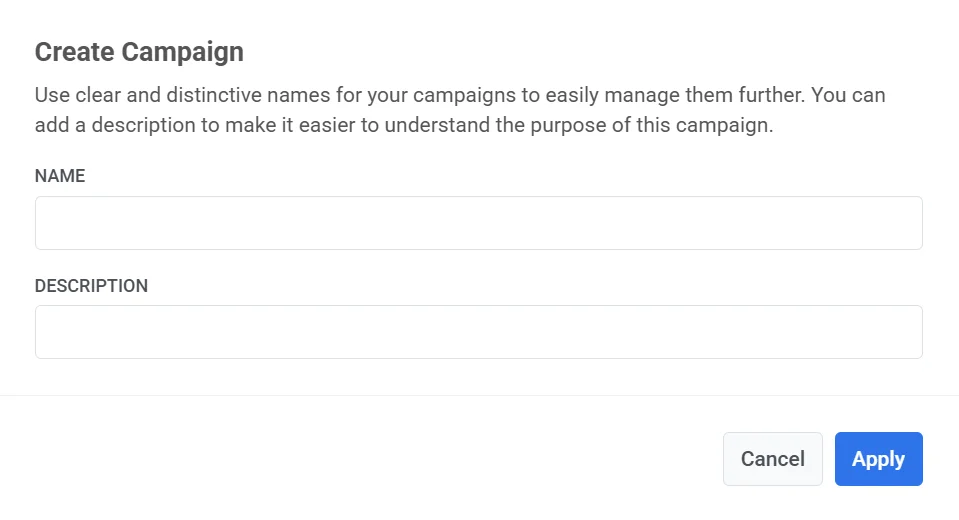Activate the empty field under DESCRIPTION
The height and width of the screenshot is (520, 959).
[x=478, y=332]
